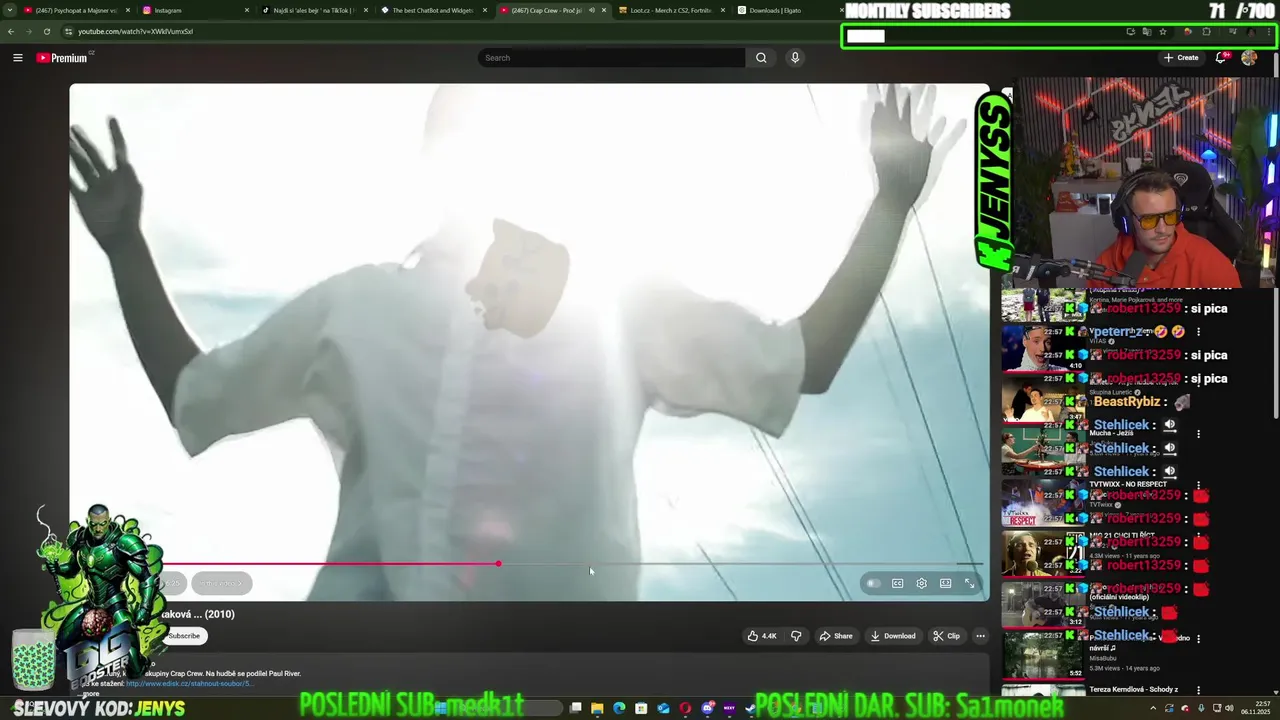Dislike the current video

point(796,636)
